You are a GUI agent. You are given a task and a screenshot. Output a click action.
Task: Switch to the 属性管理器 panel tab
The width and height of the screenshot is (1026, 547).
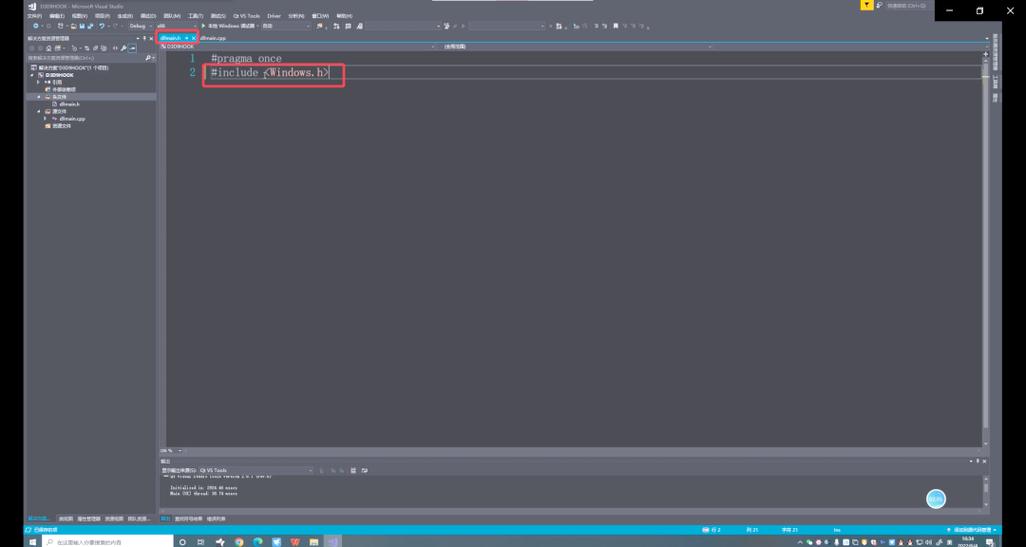pos(89,519)
